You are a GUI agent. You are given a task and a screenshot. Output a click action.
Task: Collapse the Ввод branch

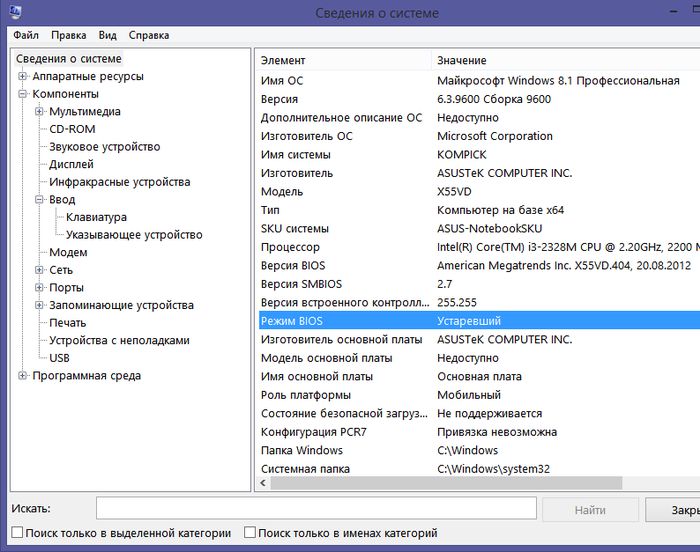(x=40, y=200)
